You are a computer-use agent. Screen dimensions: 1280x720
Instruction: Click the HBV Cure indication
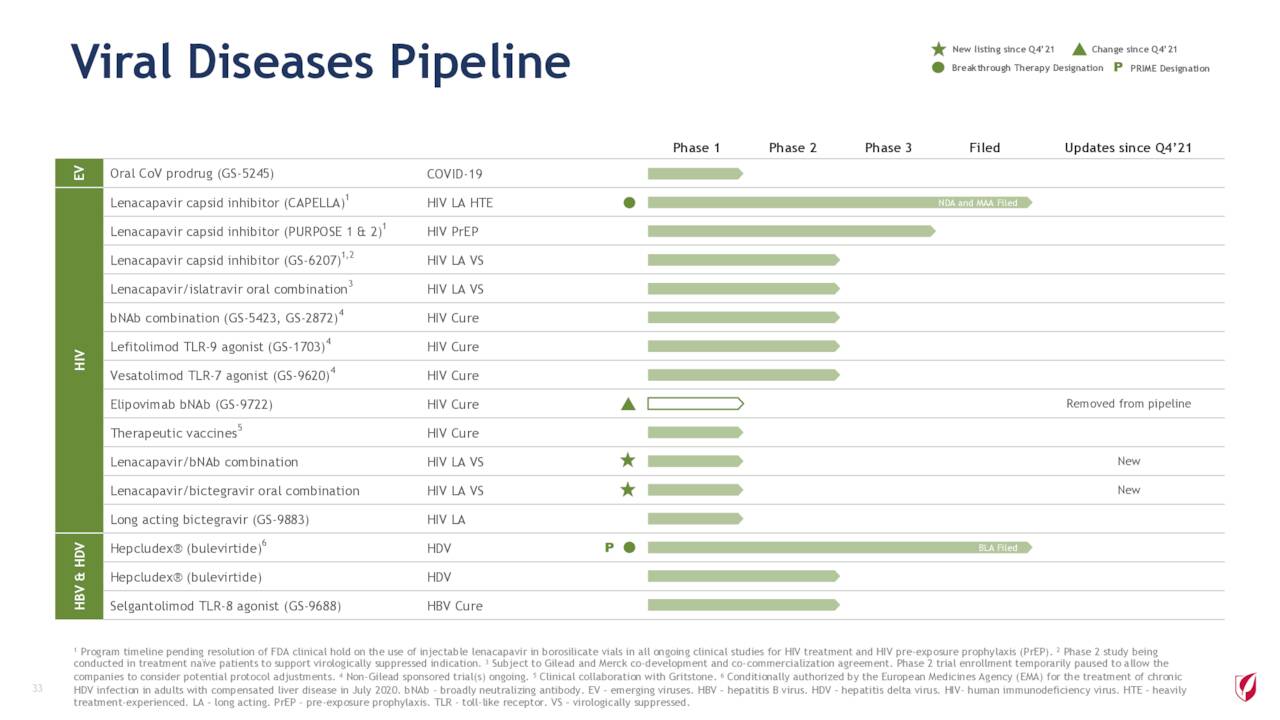click(454, 606)
